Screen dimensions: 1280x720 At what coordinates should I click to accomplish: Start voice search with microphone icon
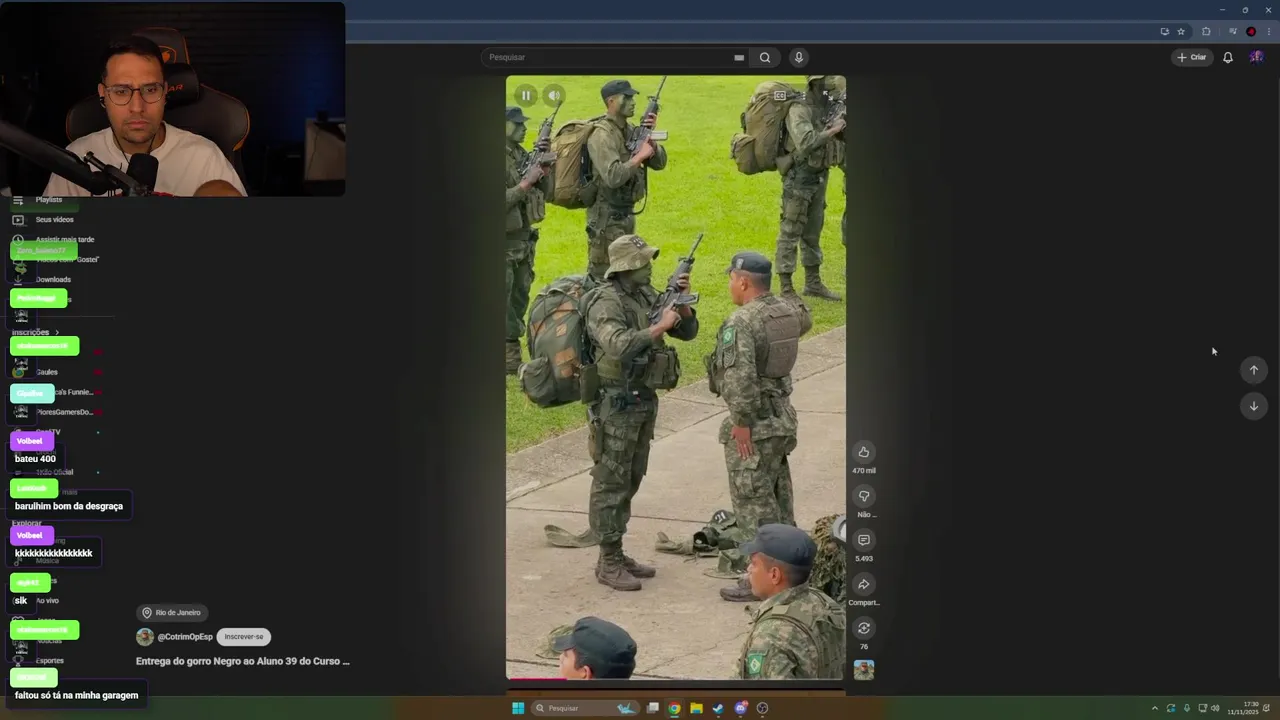798,57
